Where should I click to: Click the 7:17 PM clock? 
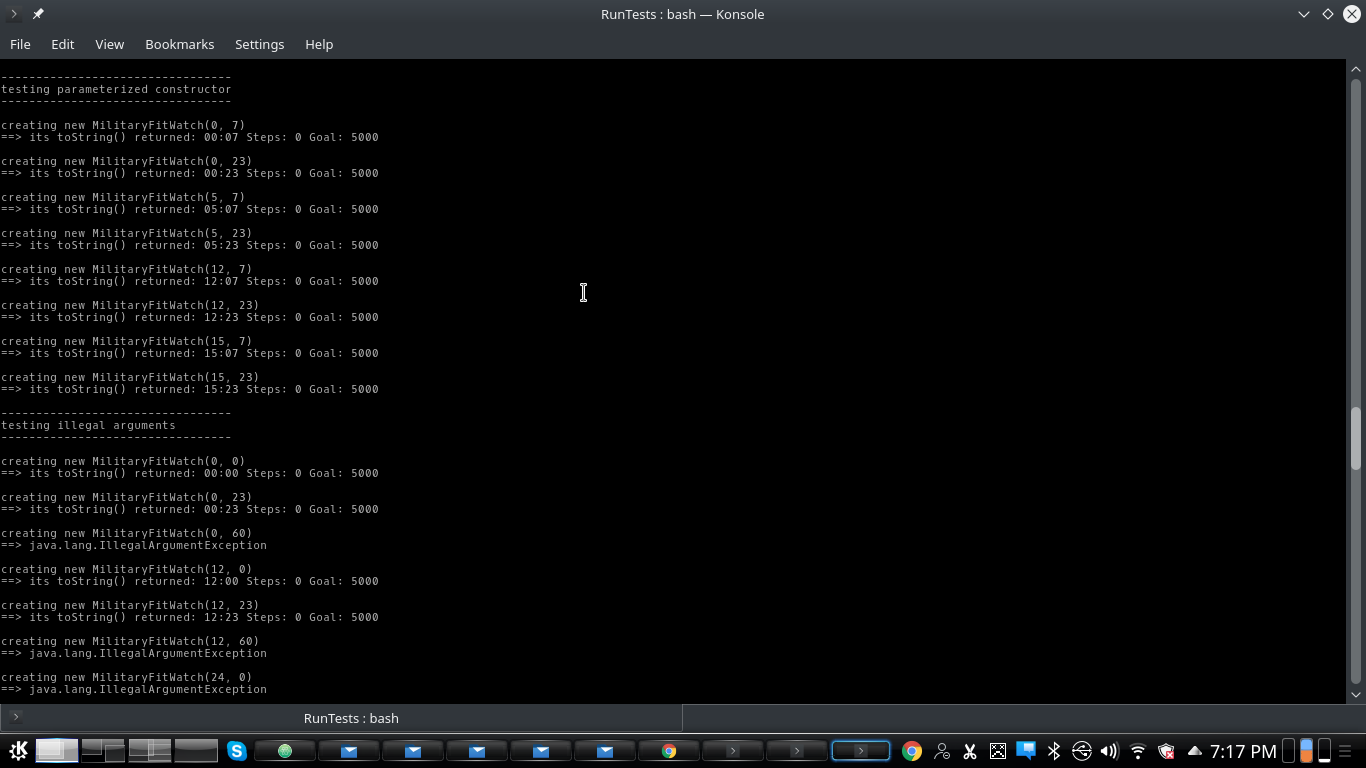[1243, 751]
